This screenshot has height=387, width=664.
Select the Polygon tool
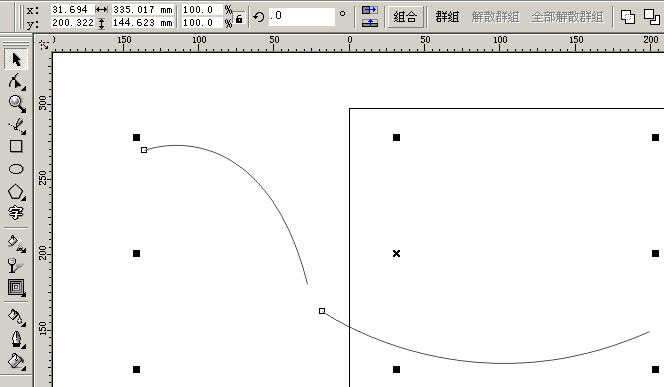[x=16, y=191]
